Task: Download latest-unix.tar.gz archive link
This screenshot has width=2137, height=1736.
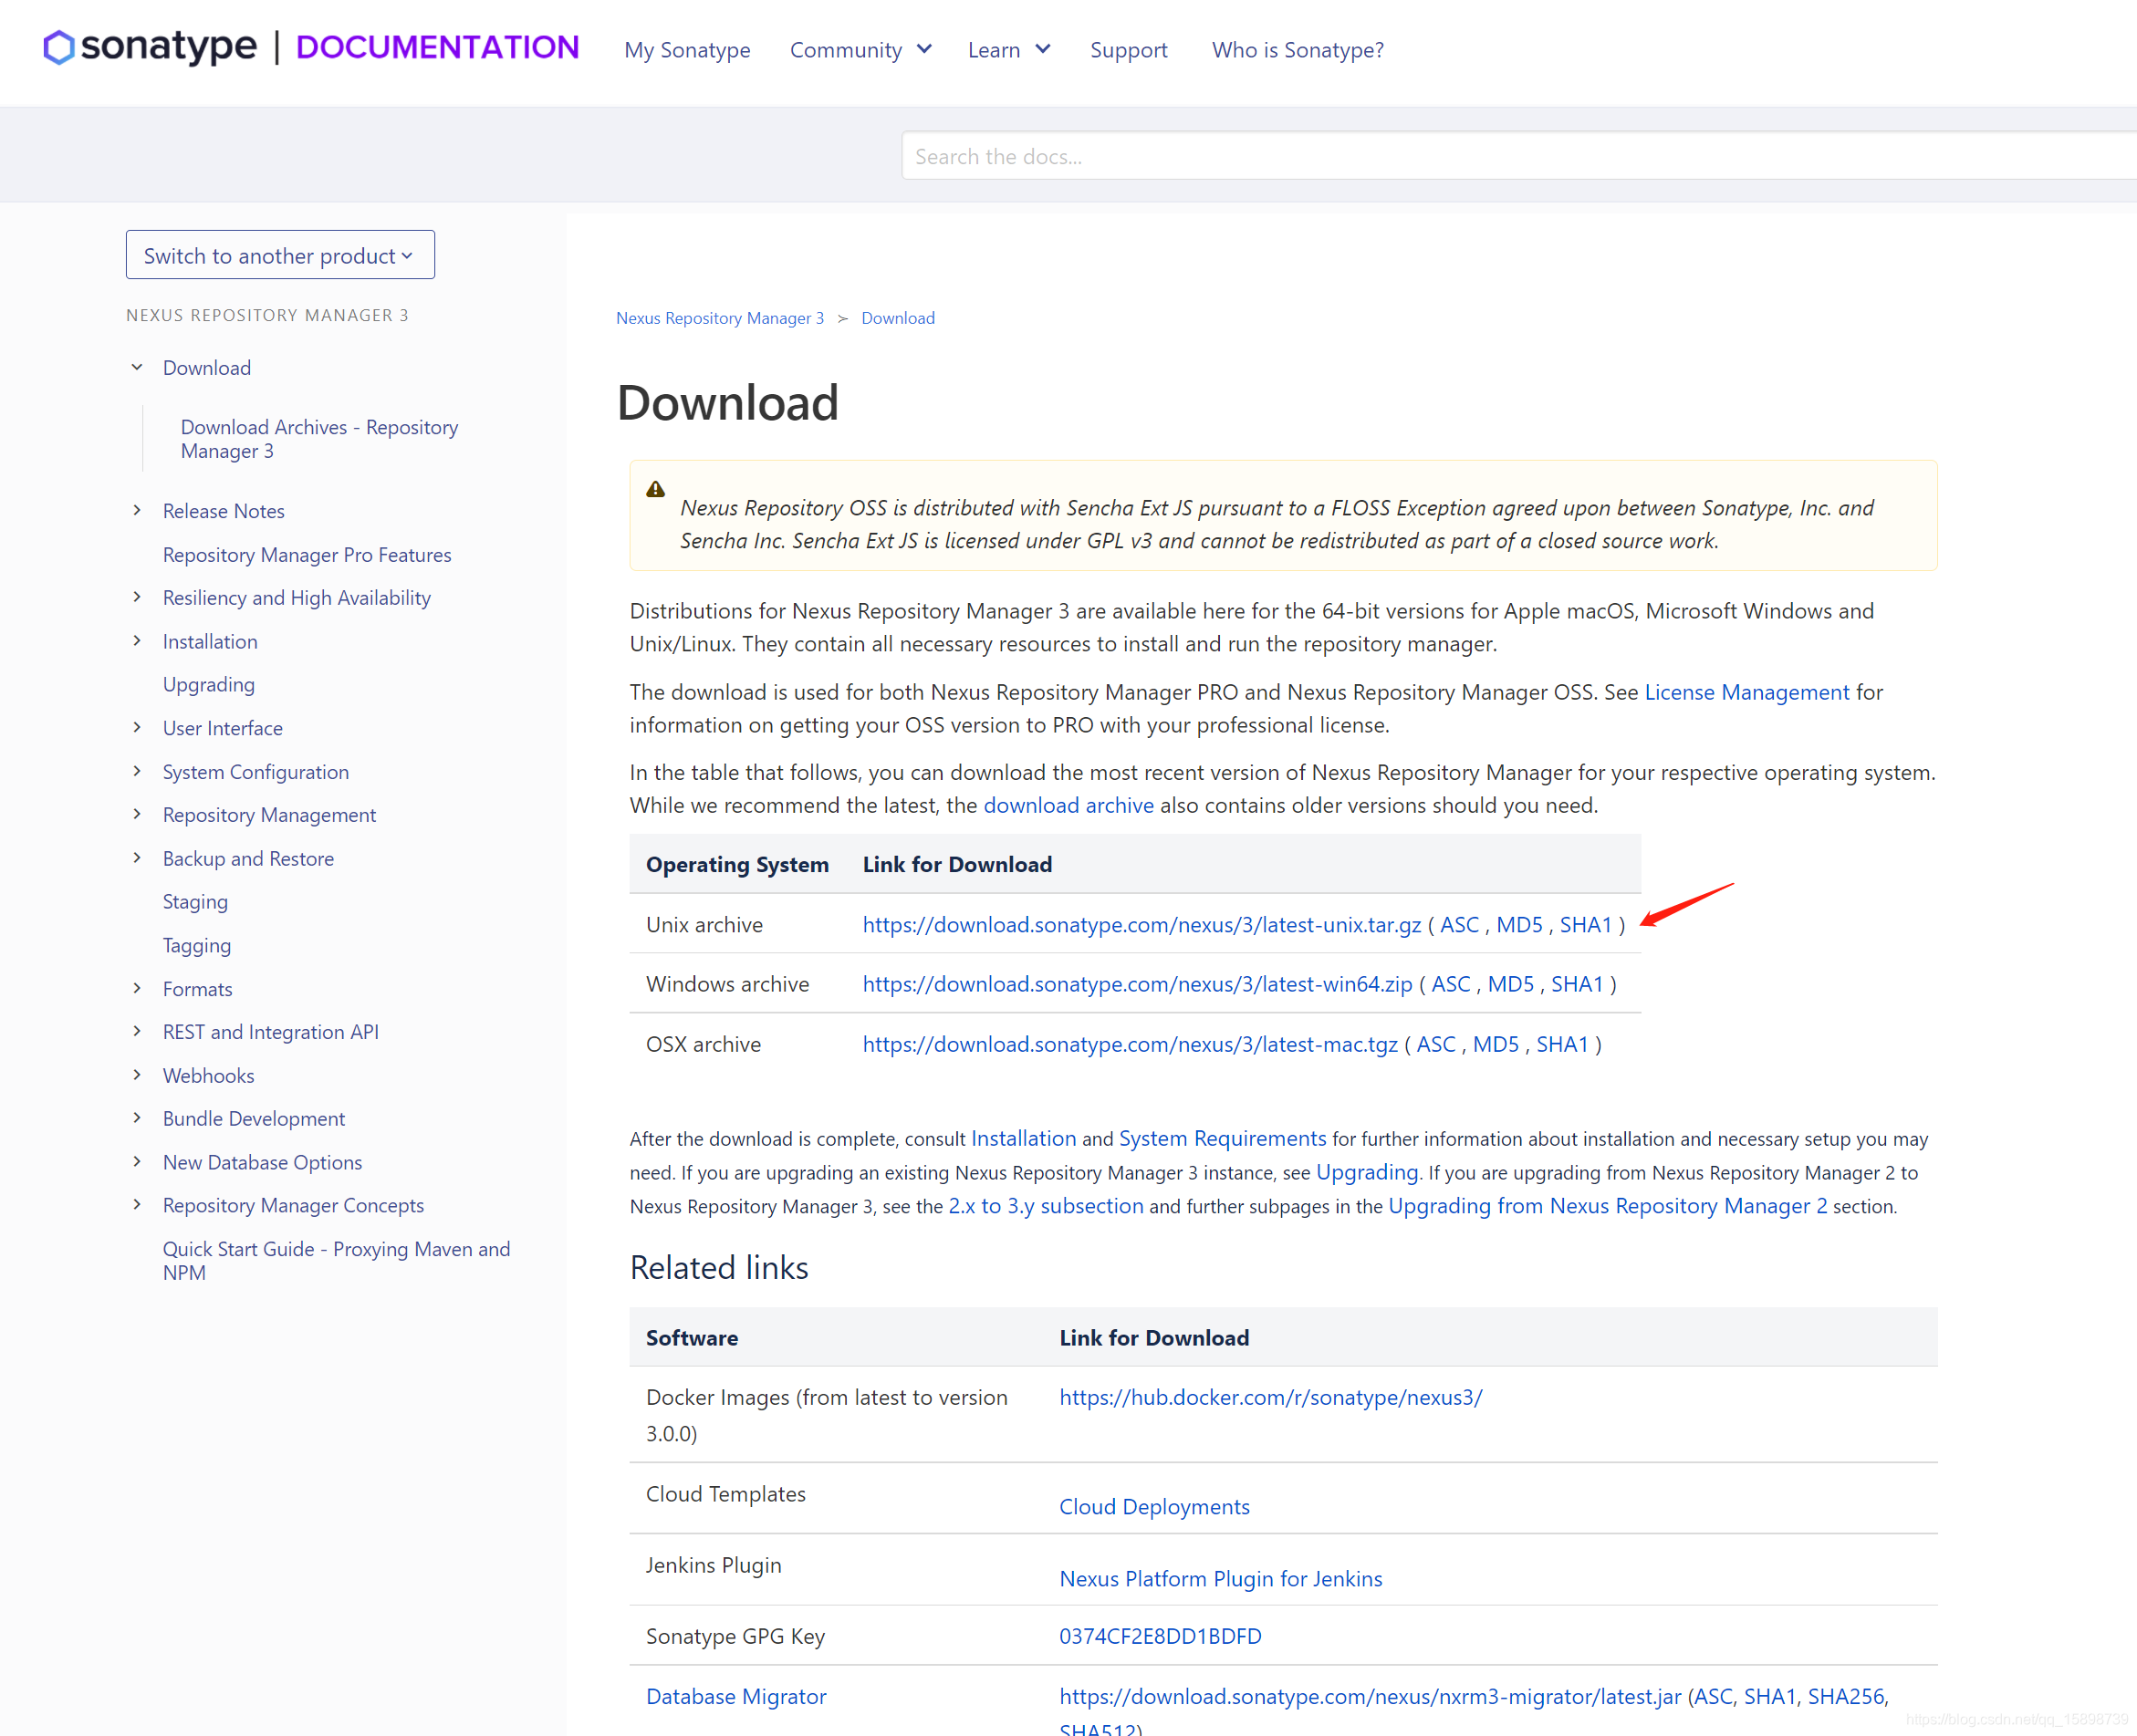Action: [1142, 925]
